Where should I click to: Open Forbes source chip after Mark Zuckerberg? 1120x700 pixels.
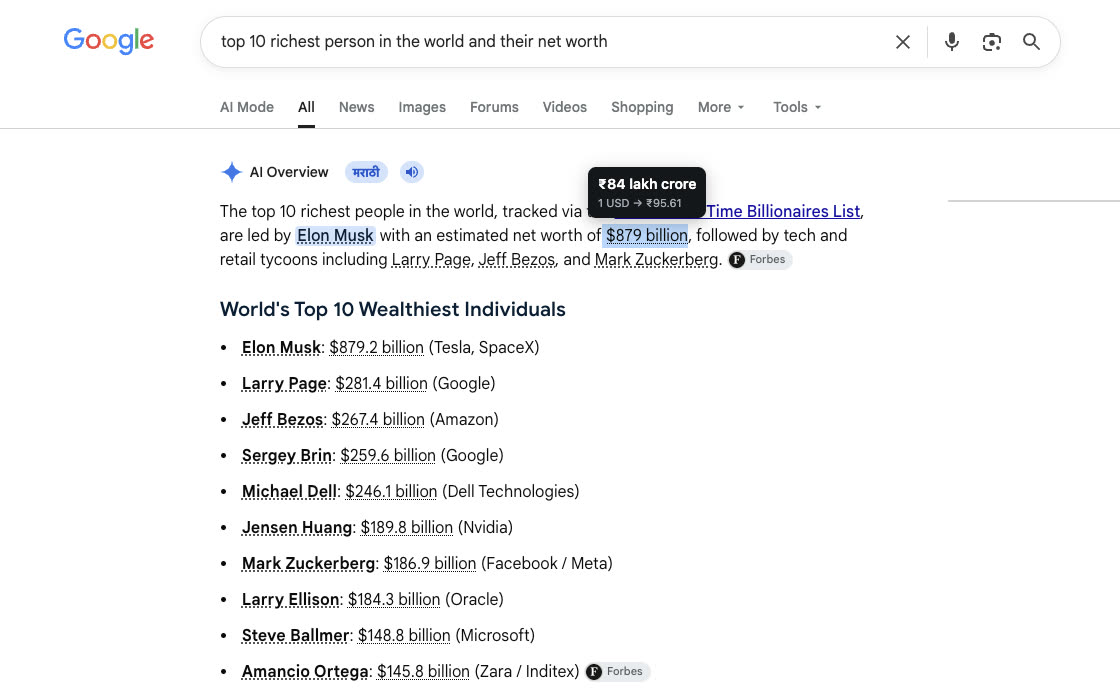click(x=760, y=259)
